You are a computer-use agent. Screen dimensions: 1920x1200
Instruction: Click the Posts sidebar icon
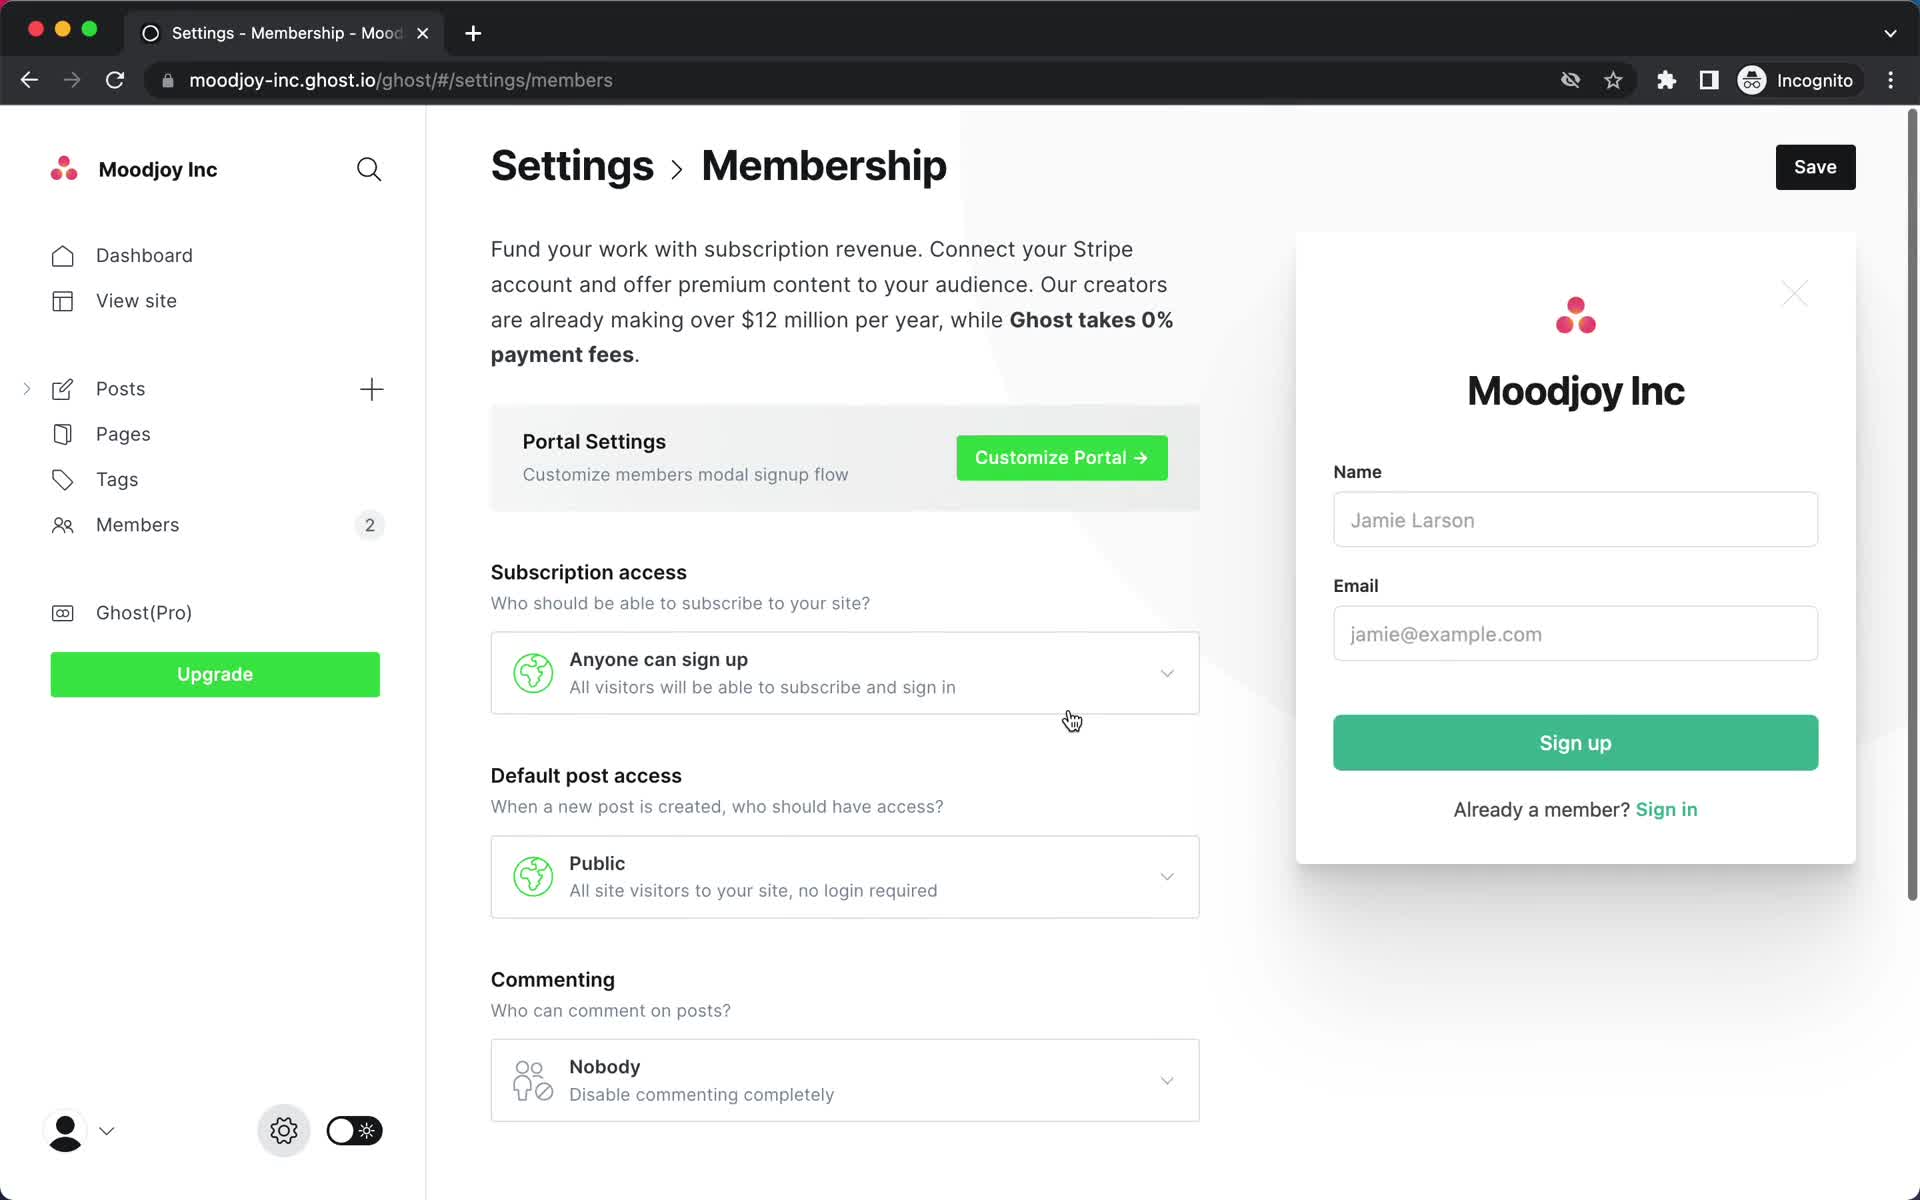(x=62, y=388)
